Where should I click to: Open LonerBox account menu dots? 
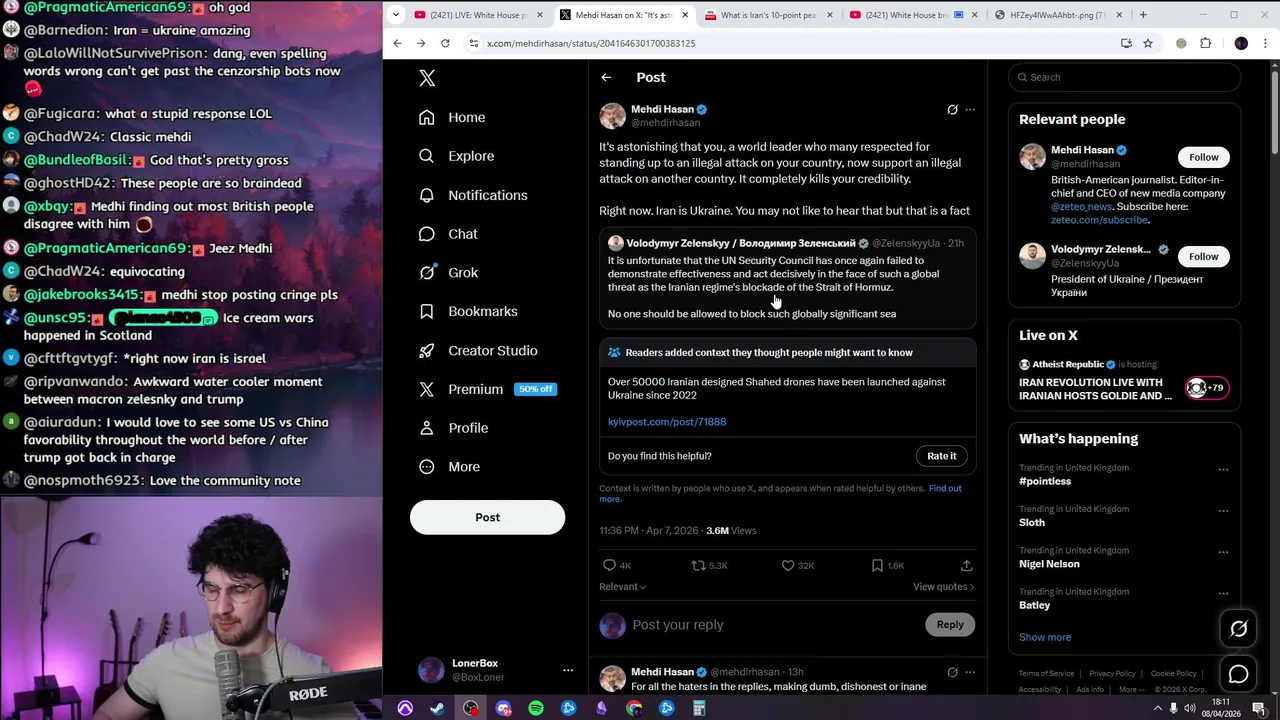coord(568,670)
